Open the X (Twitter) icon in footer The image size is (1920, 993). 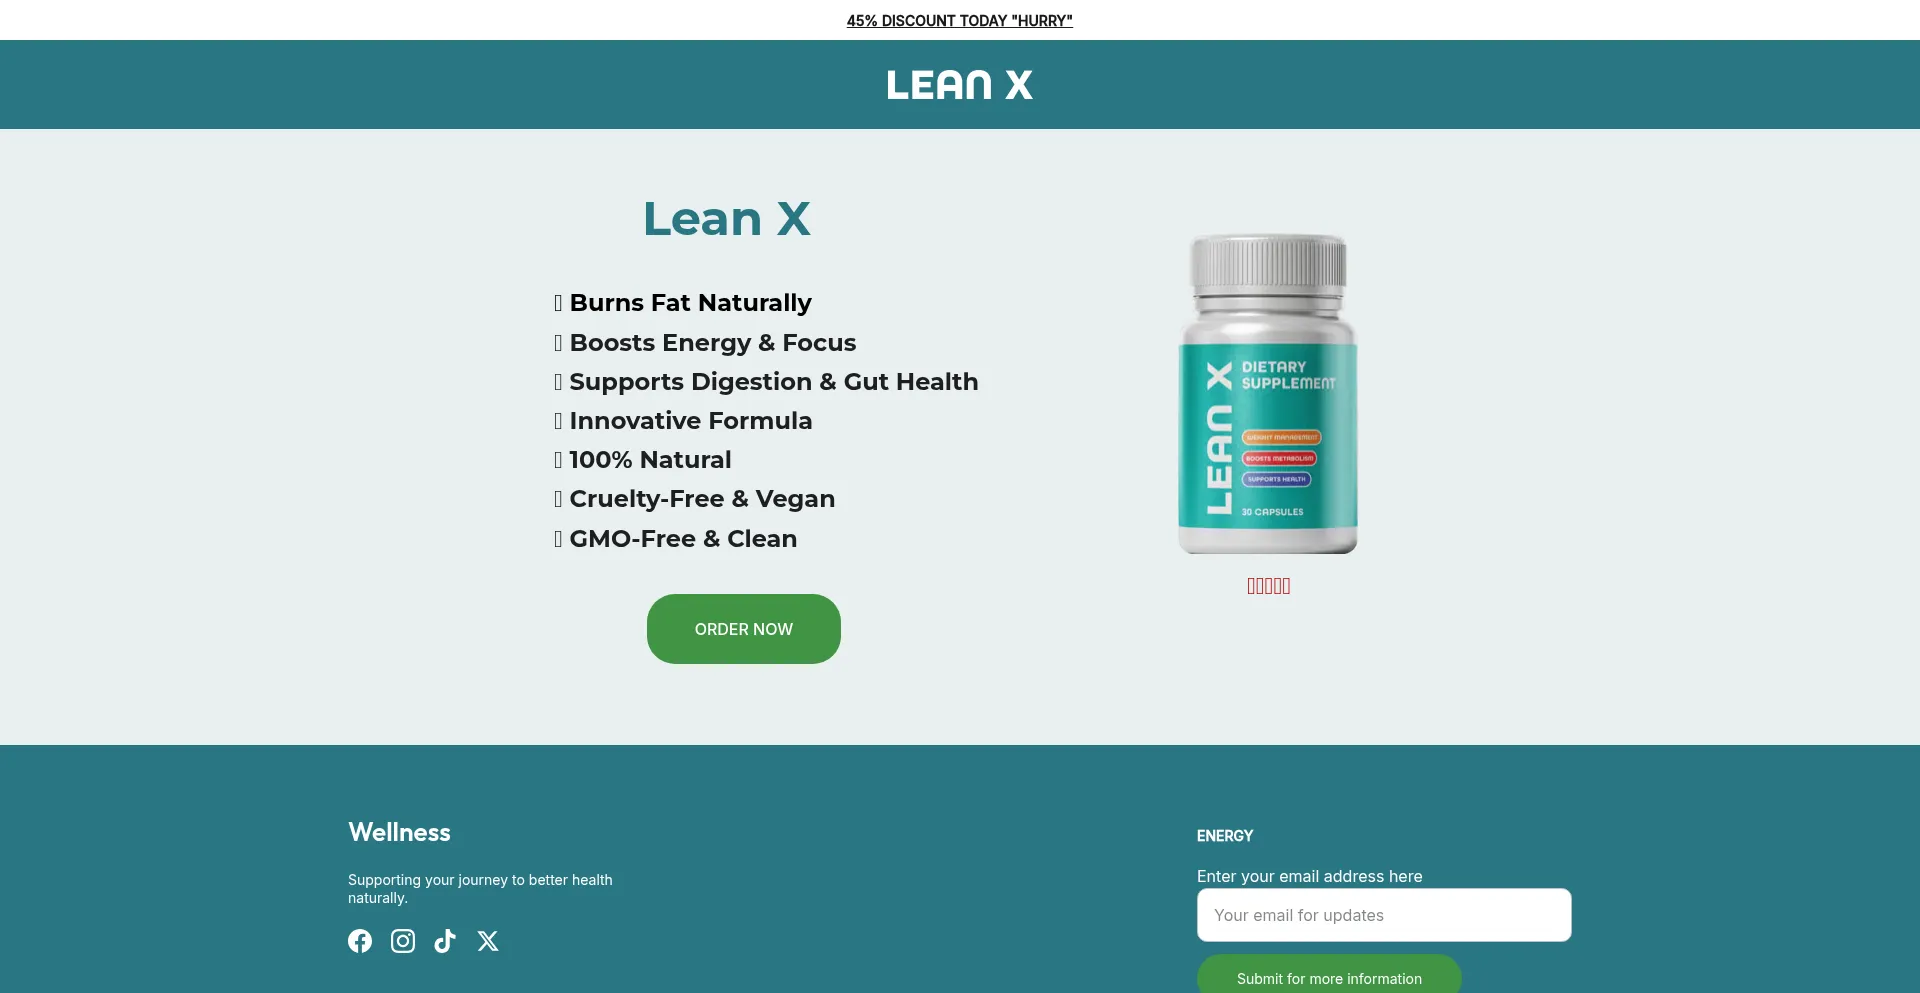point(488,941)
